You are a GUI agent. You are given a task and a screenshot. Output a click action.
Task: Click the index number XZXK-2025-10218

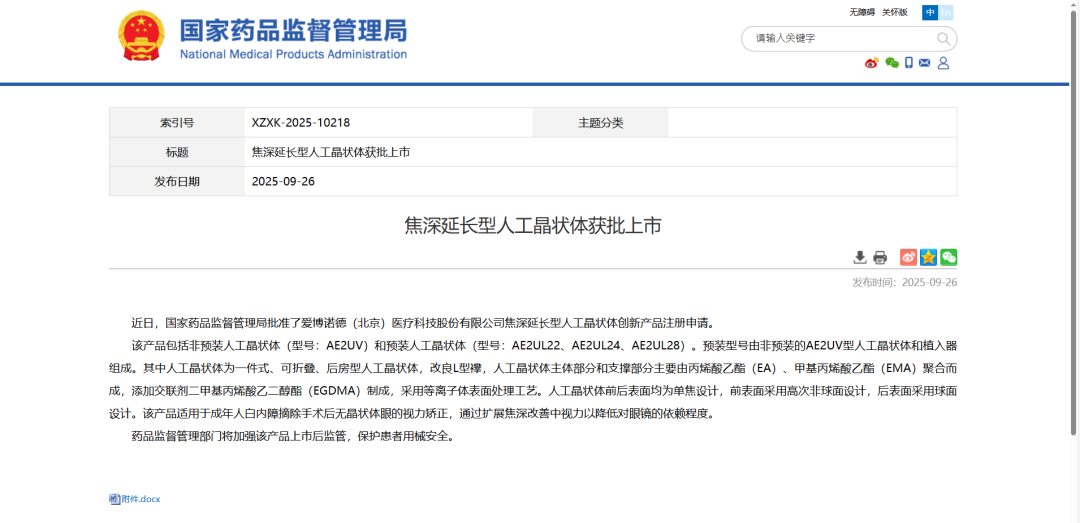301,123
